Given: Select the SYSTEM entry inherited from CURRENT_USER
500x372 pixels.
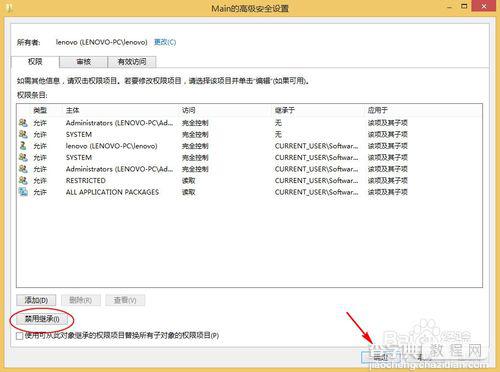Looking at the screenshot, I should 249,157.
